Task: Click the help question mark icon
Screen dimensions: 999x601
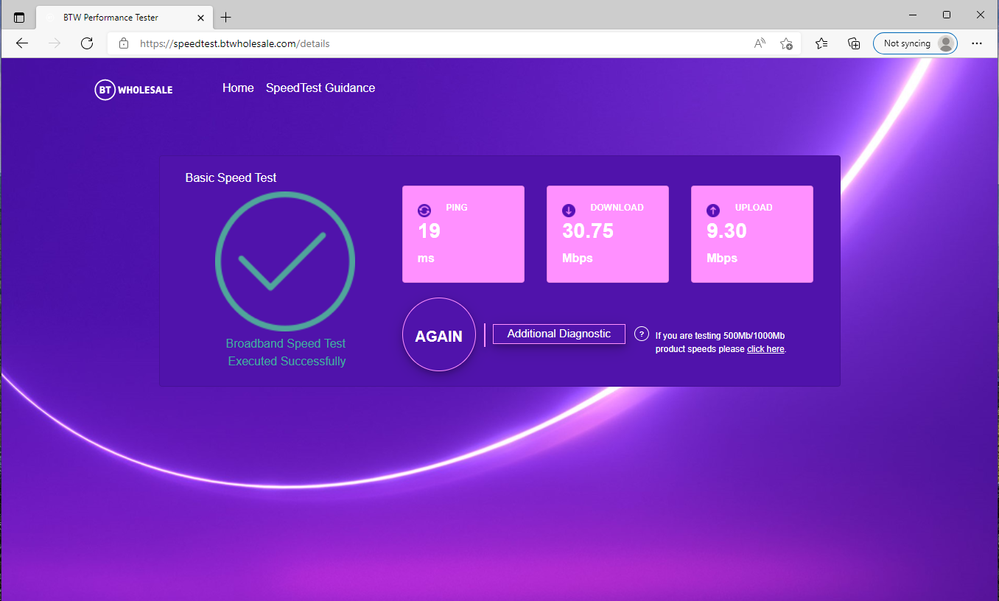Action: [642, 334]
